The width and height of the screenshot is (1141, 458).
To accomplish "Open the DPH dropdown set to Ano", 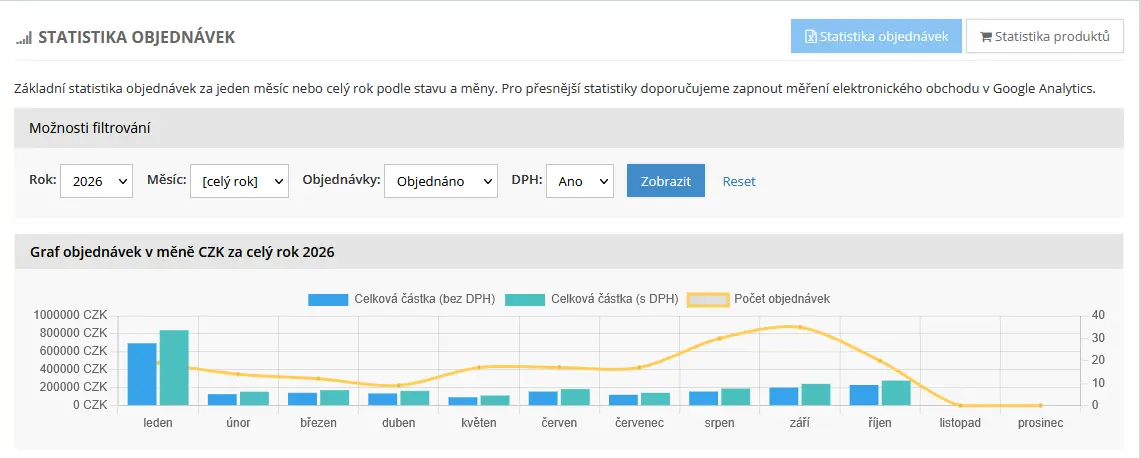I will [x=580, y=181].
